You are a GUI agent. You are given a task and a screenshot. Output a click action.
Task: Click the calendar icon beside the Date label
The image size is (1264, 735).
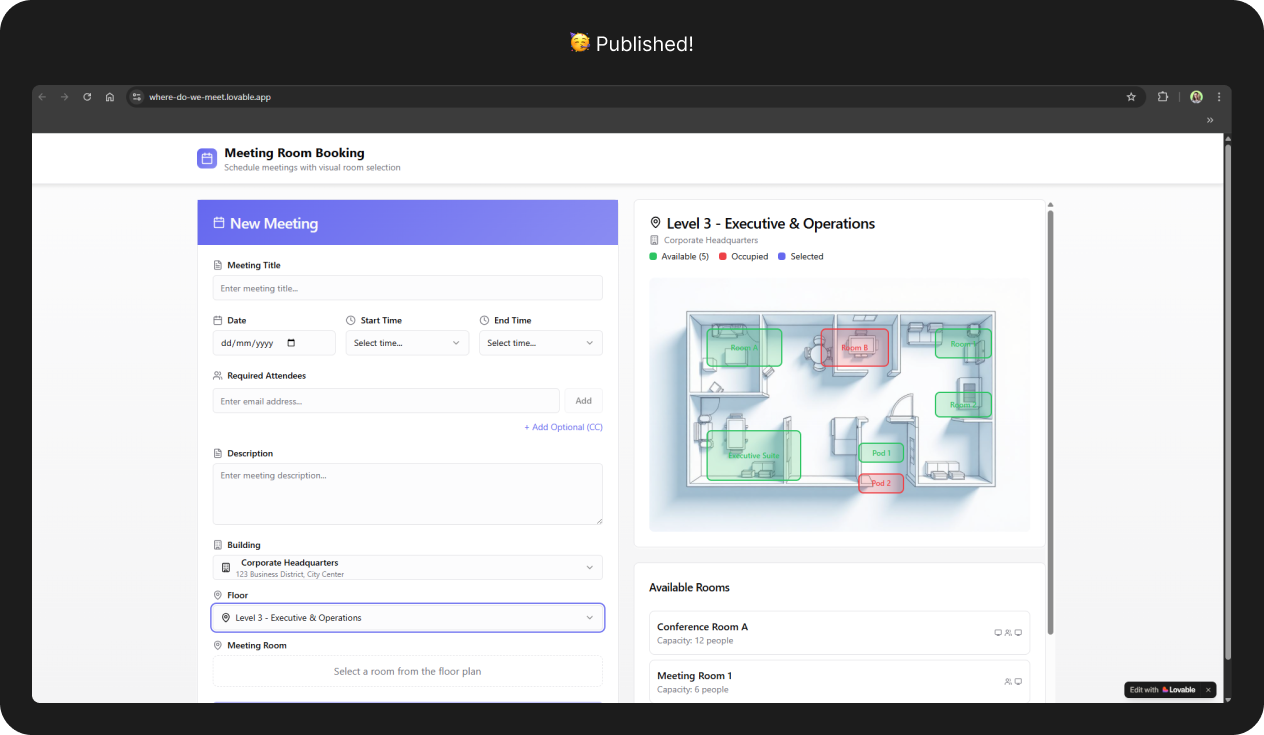[218, 320]
